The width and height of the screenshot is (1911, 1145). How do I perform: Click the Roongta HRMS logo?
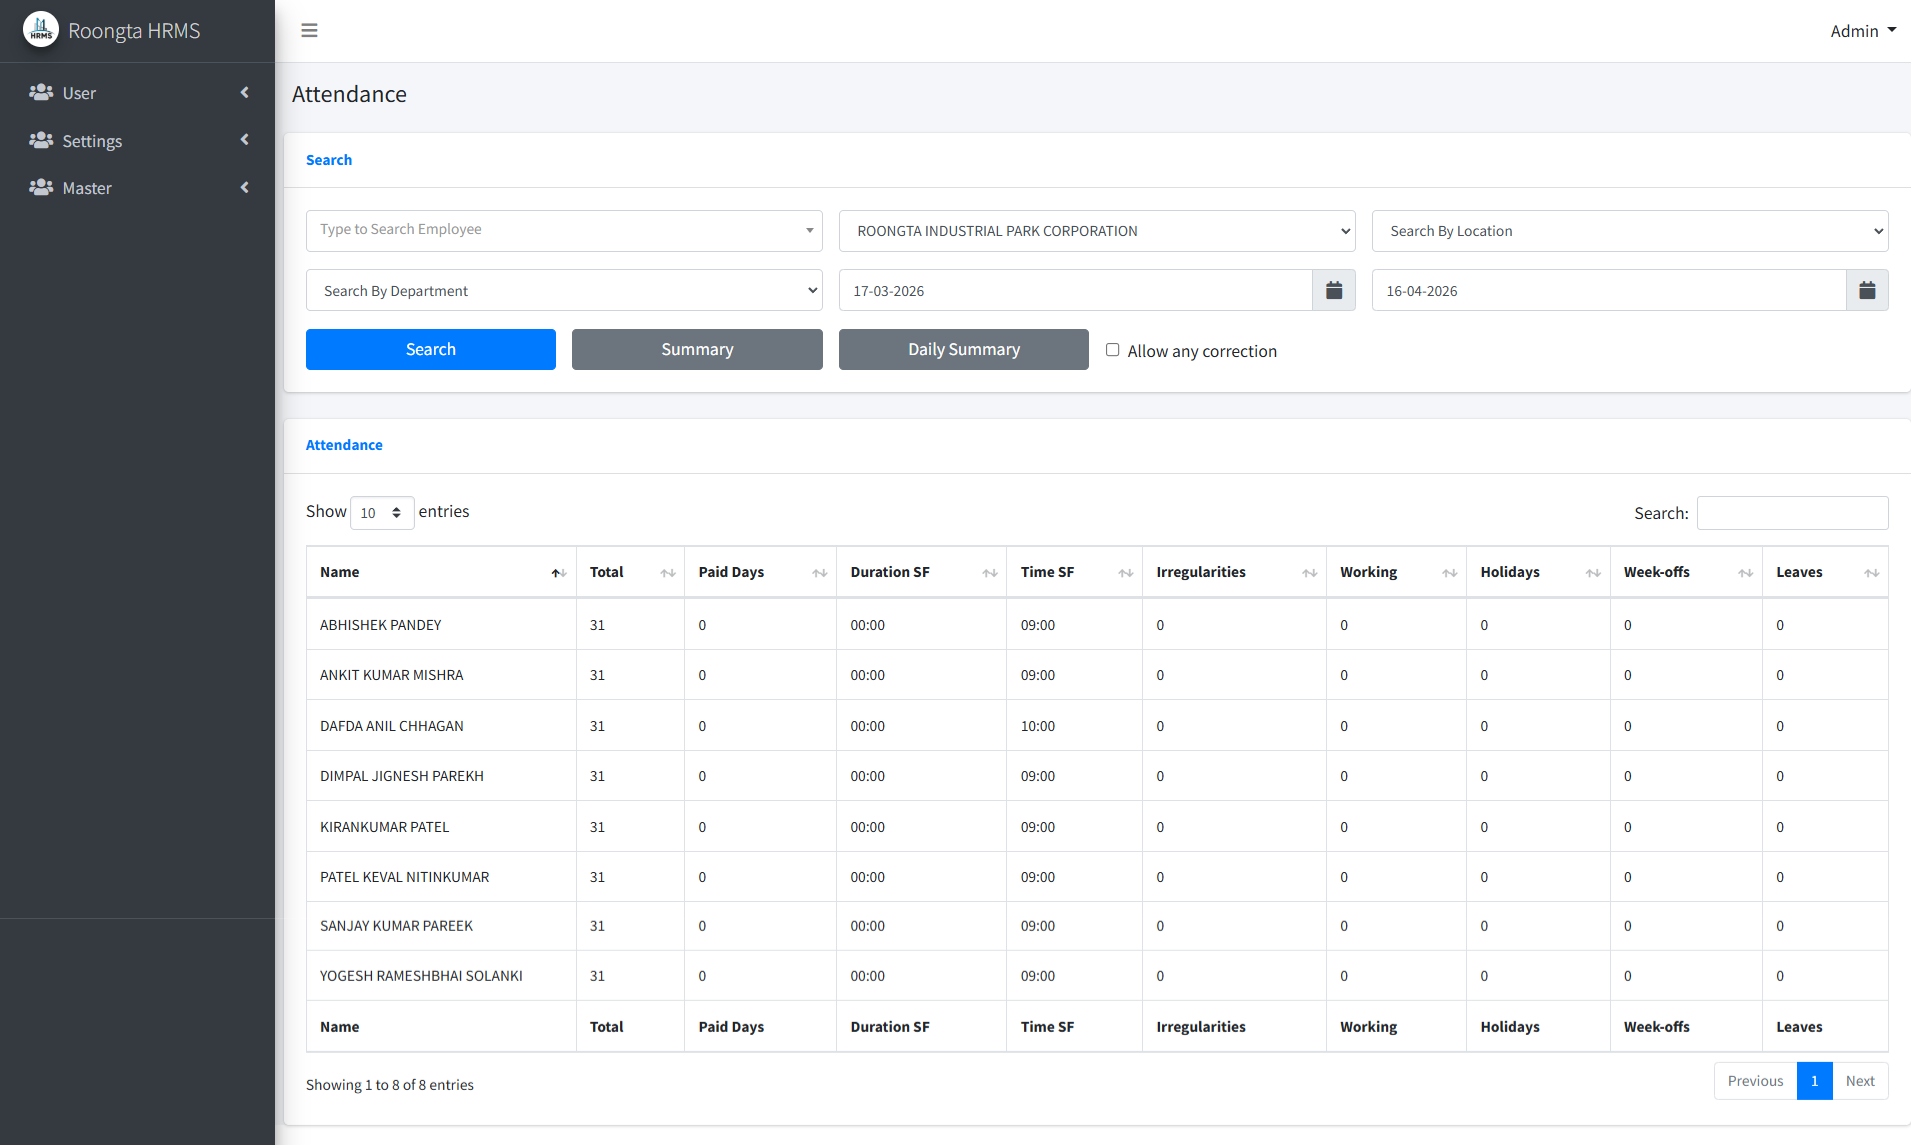(x=41, y=30)
